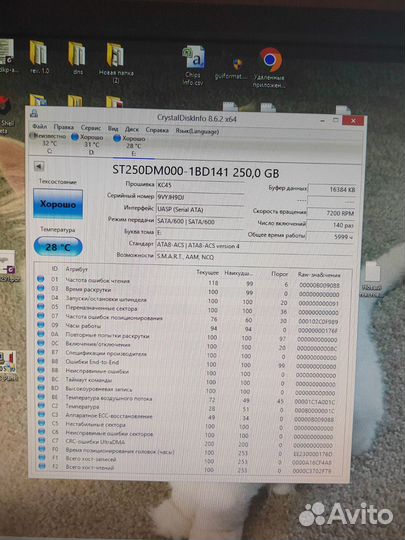Open the Язык(Language) menu

(197, 131)
